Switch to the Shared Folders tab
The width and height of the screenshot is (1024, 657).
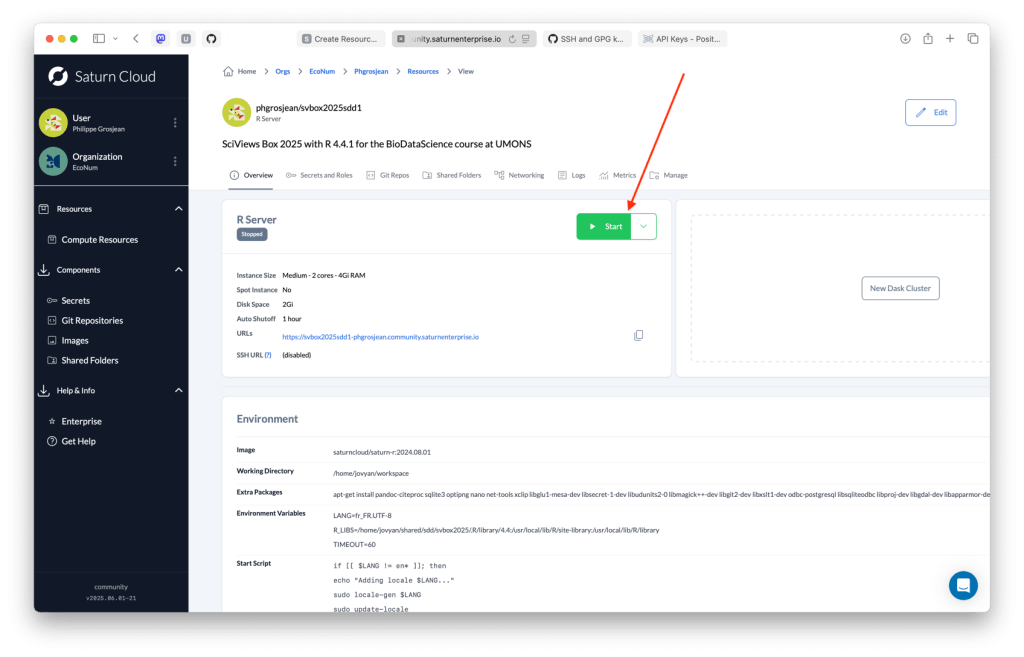pos(452,175)
